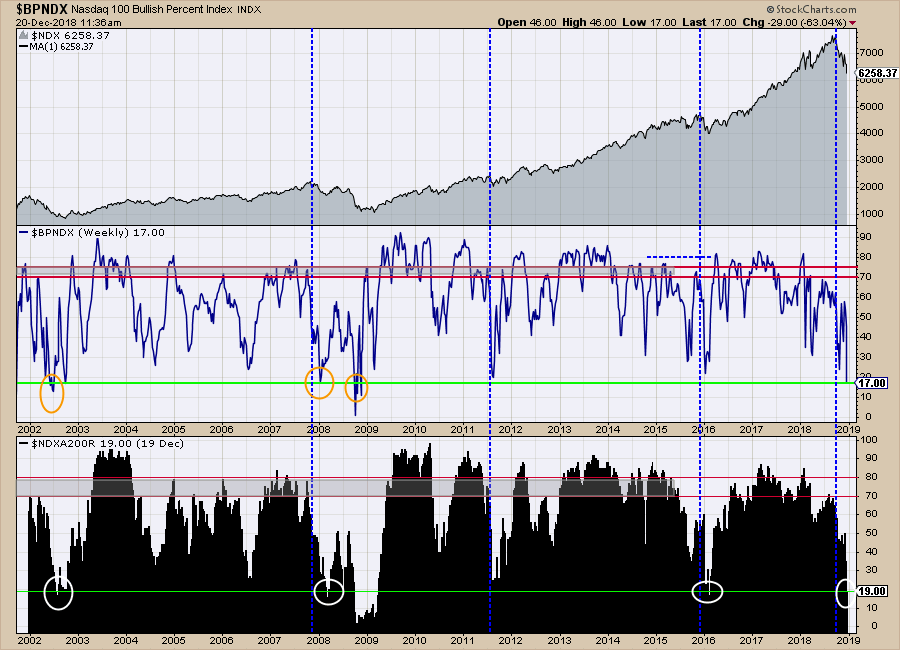The image size is (900, 651).
Task: Click the red down arrow beside the change
Action: [852, 23]
